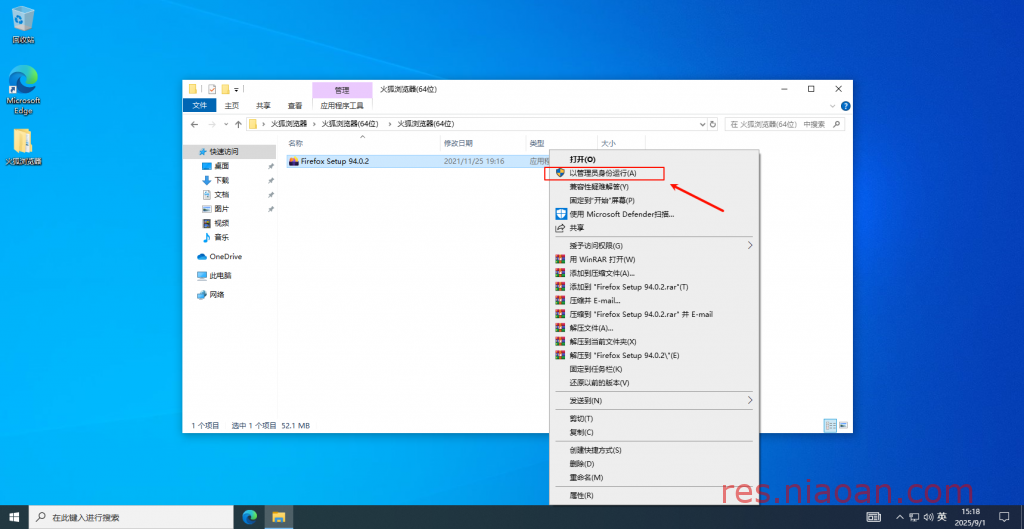
Task: Scan with Microsoft Defender menu entry
Action: click(654, 214)
